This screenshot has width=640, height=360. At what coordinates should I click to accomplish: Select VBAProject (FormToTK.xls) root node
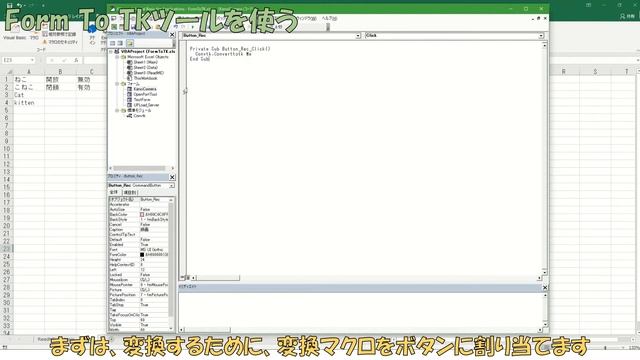coord(148,51)
